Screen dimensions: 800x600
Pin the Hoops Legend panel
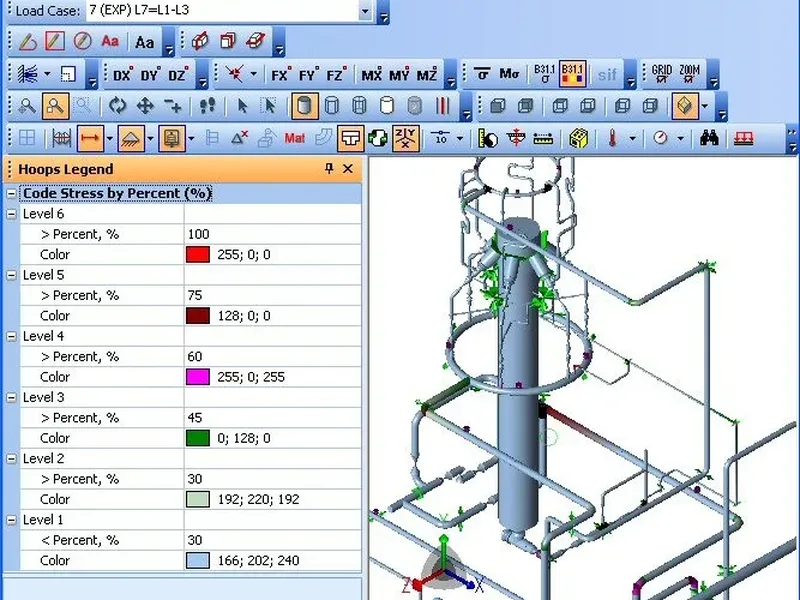pyautogui.click(x=329, y=169)
